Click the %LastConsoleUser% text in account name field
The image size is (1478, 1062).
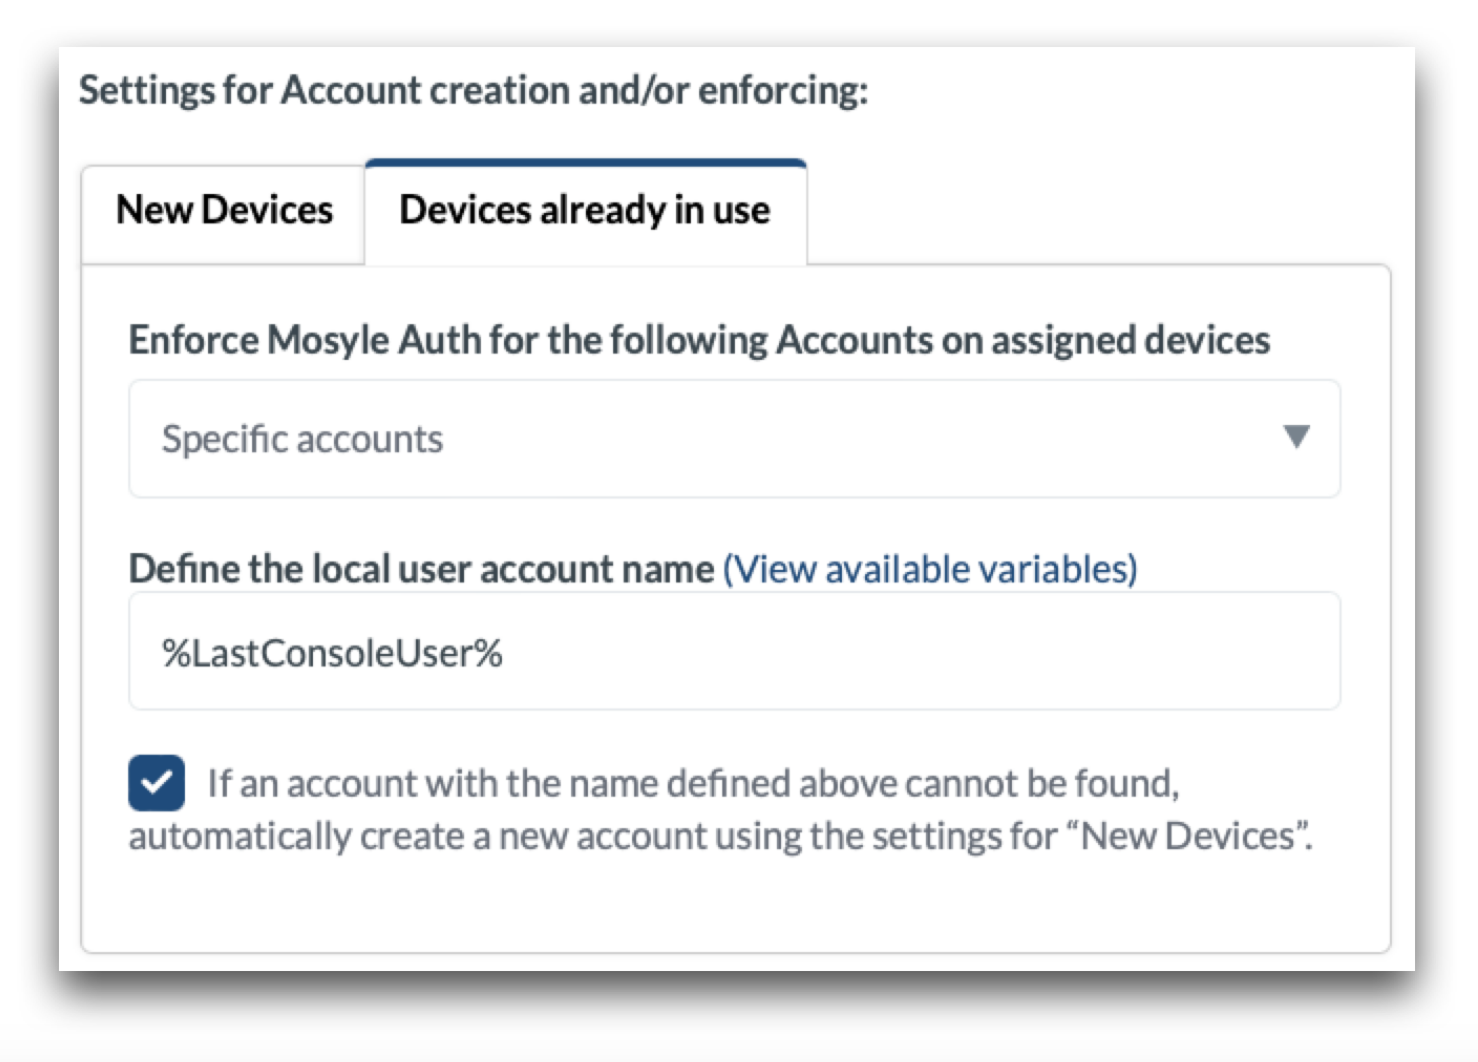pyautogui.click(x=332, y=653)
